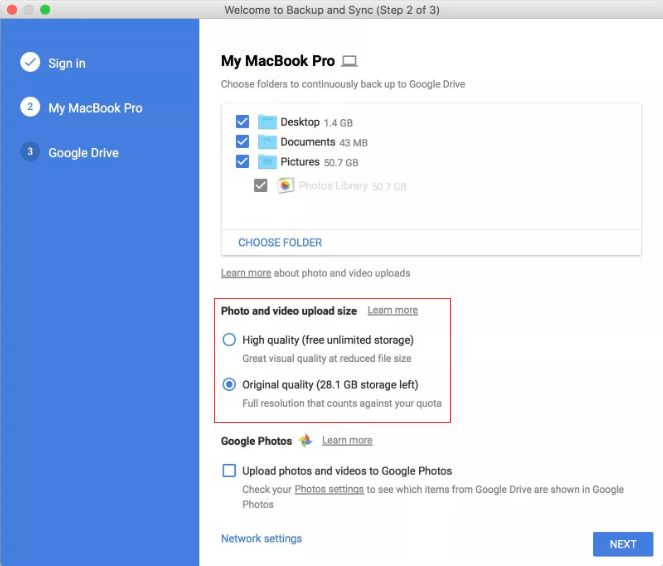Screen dimensions: 663x566
Task: Select Original quality radio button
Action: [229, 385]
